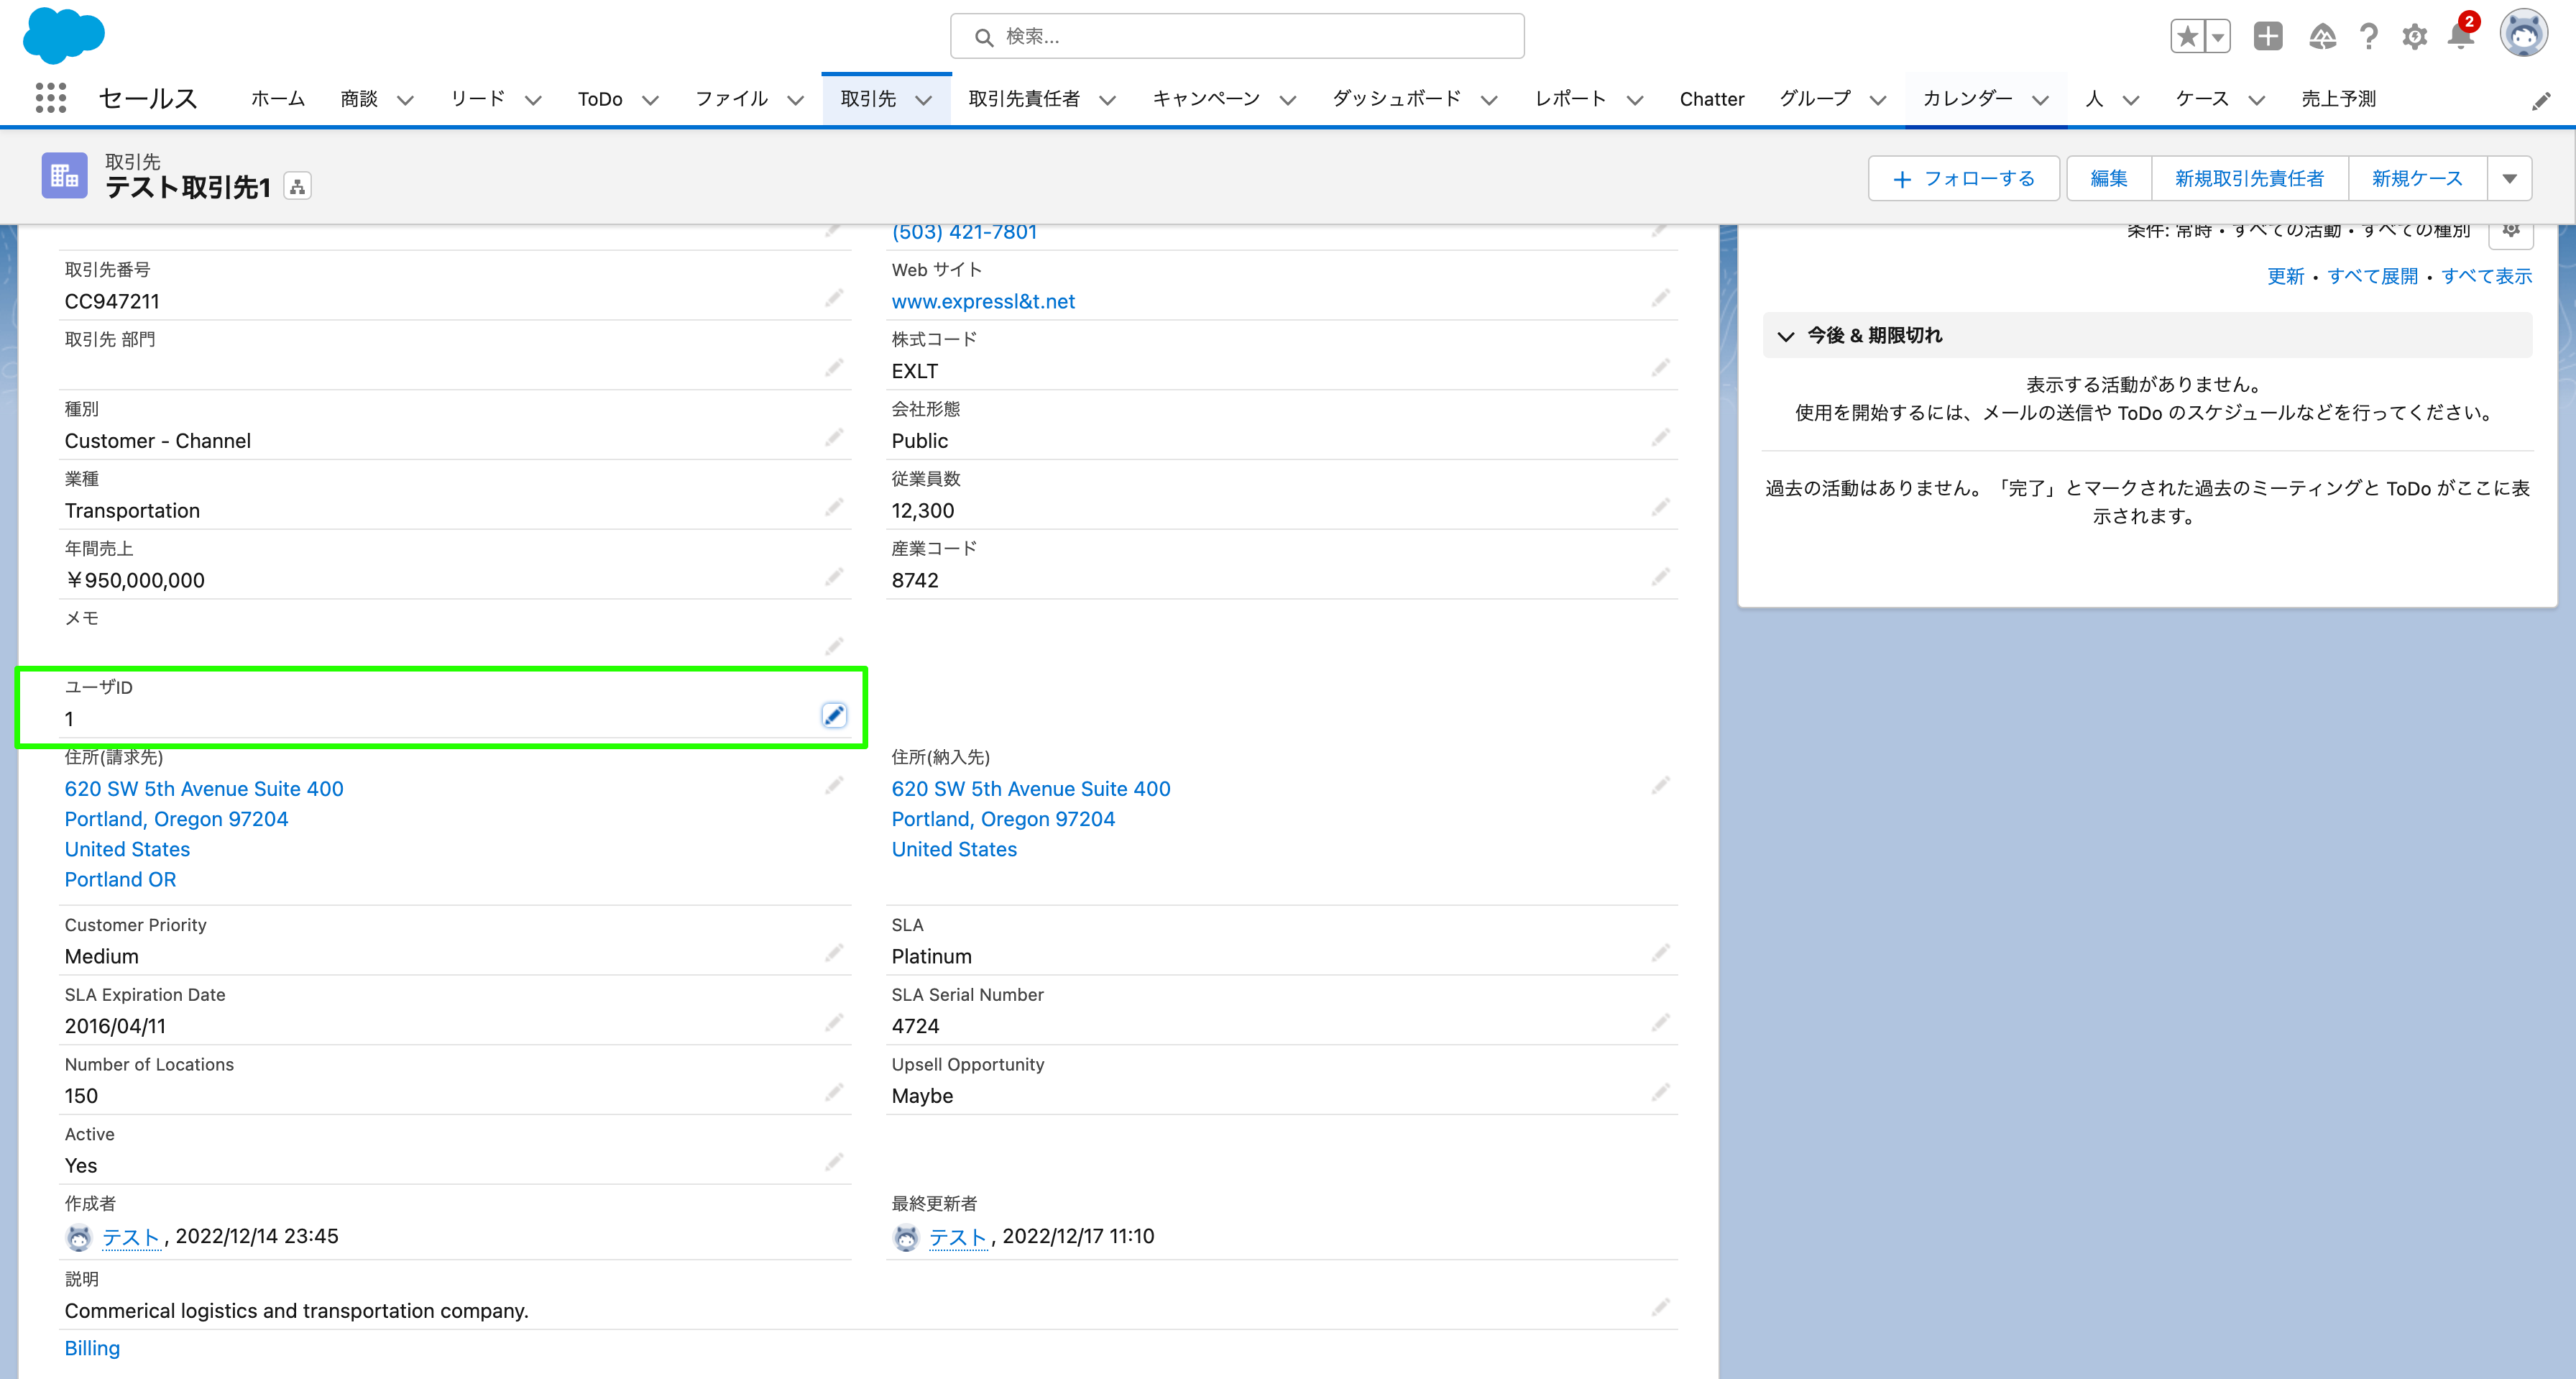Screen dimensions: 2576x1379
Task: Open the www.expressl&t.net website link
Action: click(x=982, y=301)
